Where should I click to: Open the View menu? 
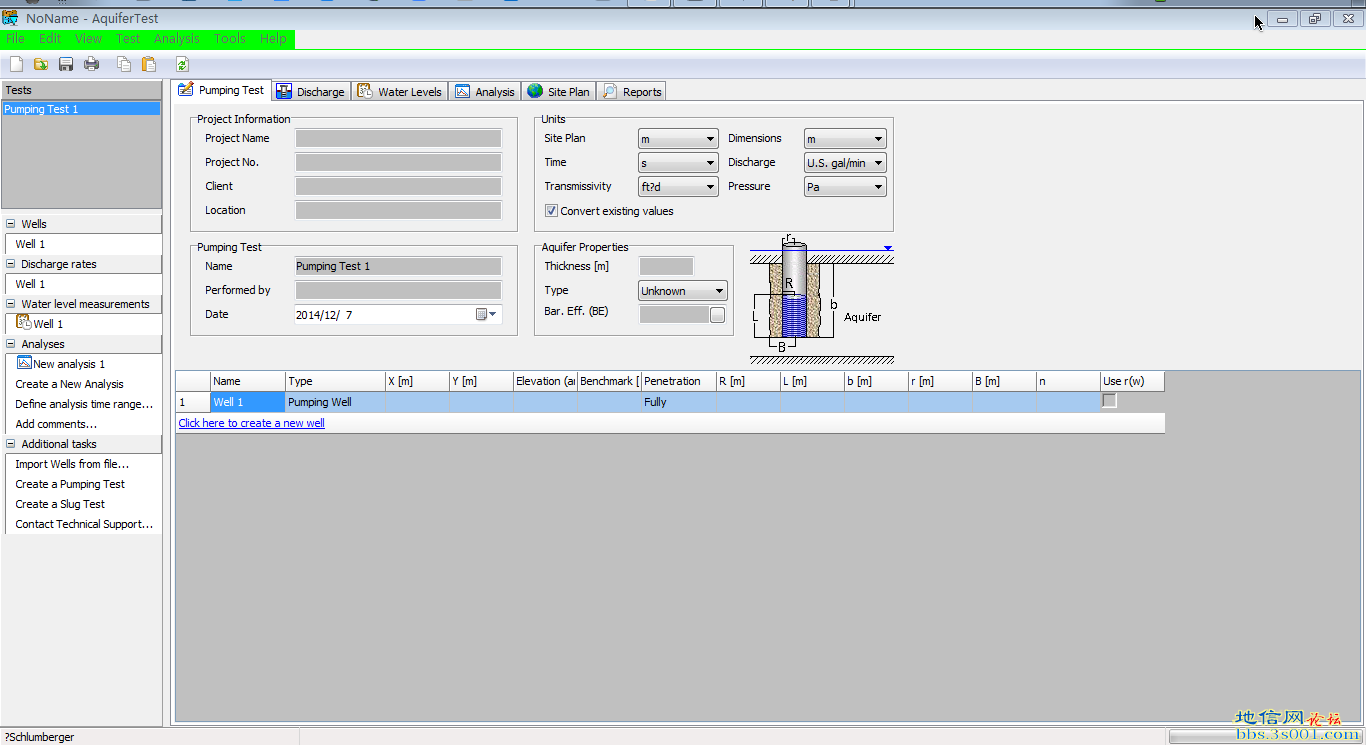pos(88,39)
